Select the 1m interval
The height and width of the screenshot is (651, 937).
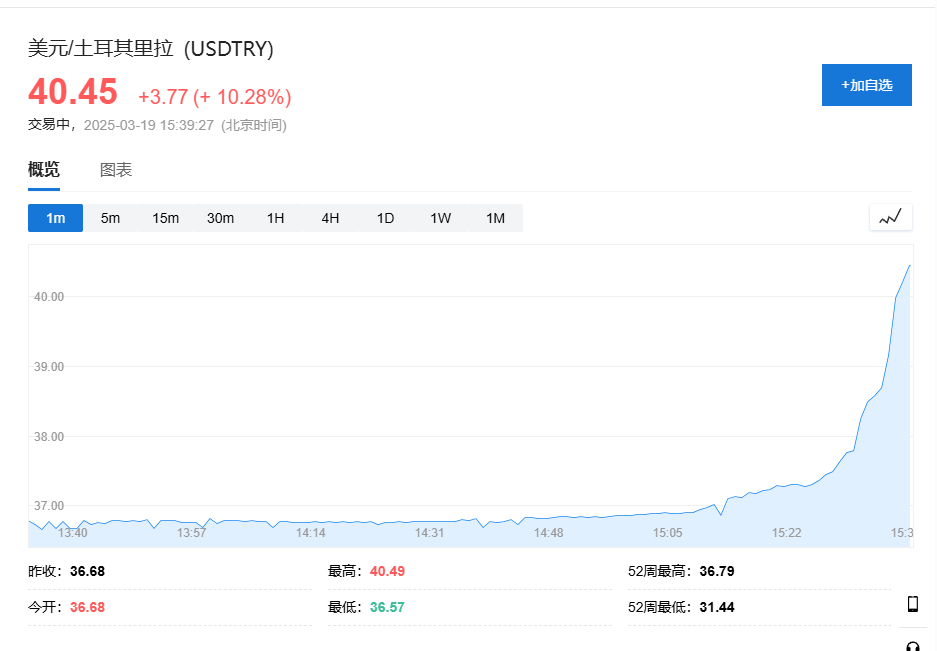(56, 218)
